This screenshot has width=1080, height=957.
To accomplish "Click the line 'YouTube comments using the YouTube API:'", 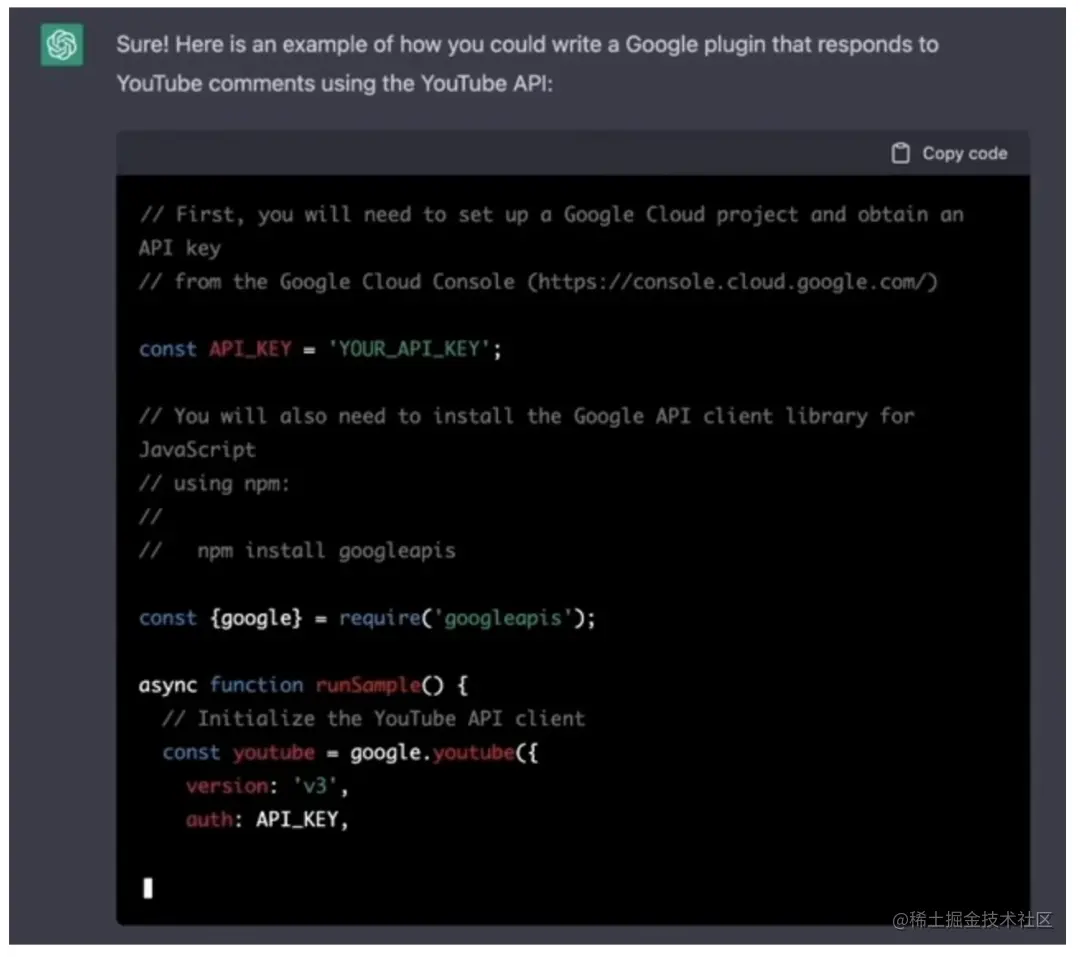I will click(x=334, y=84).
